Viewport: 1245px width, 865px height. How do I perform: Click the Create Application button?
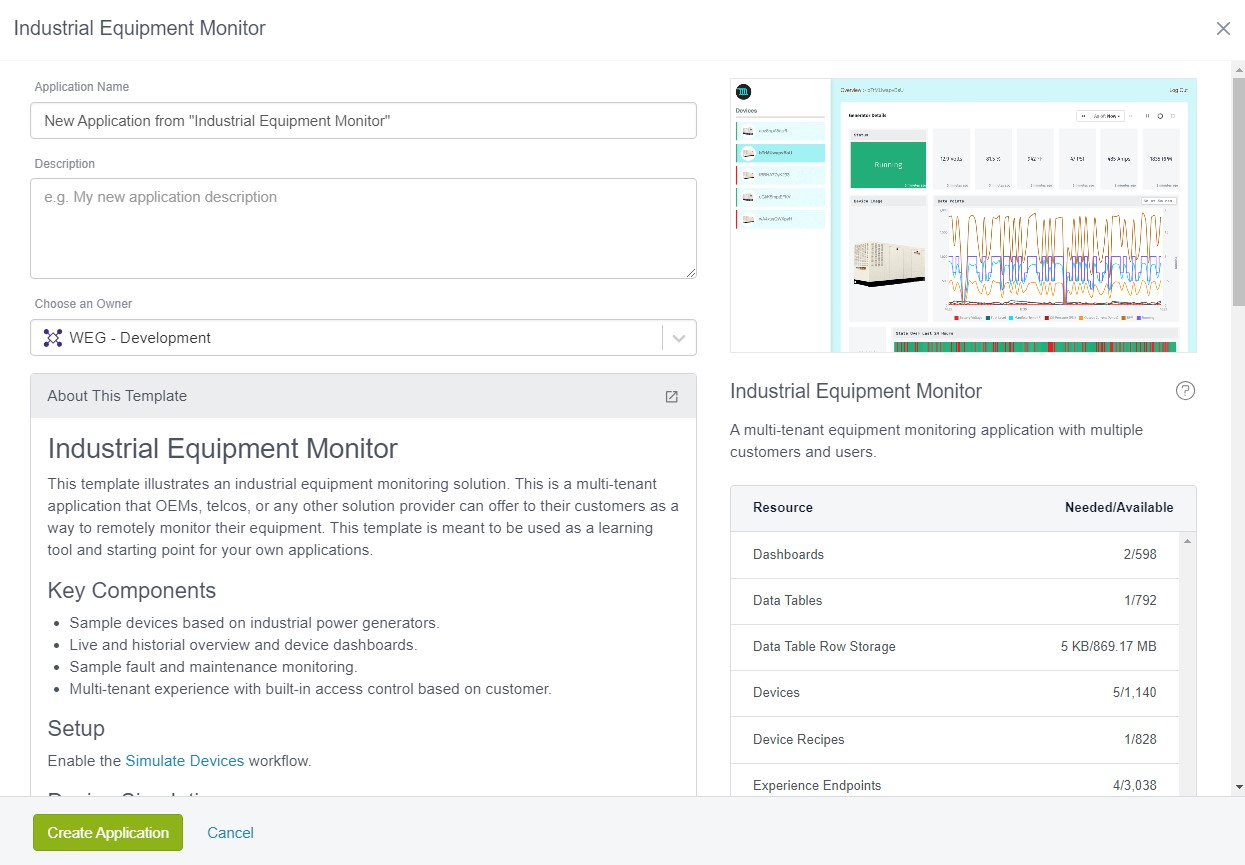[108, 833]
